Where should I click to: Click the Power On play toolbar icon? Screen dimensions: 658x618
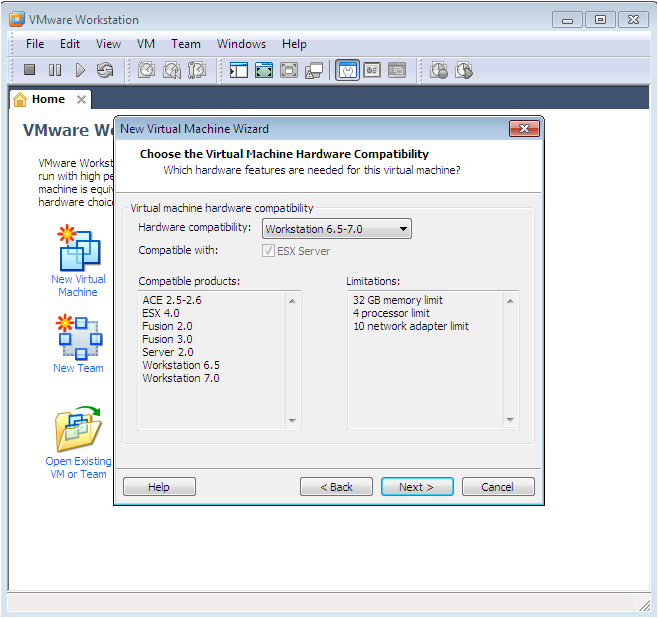(x=80, y=70)
